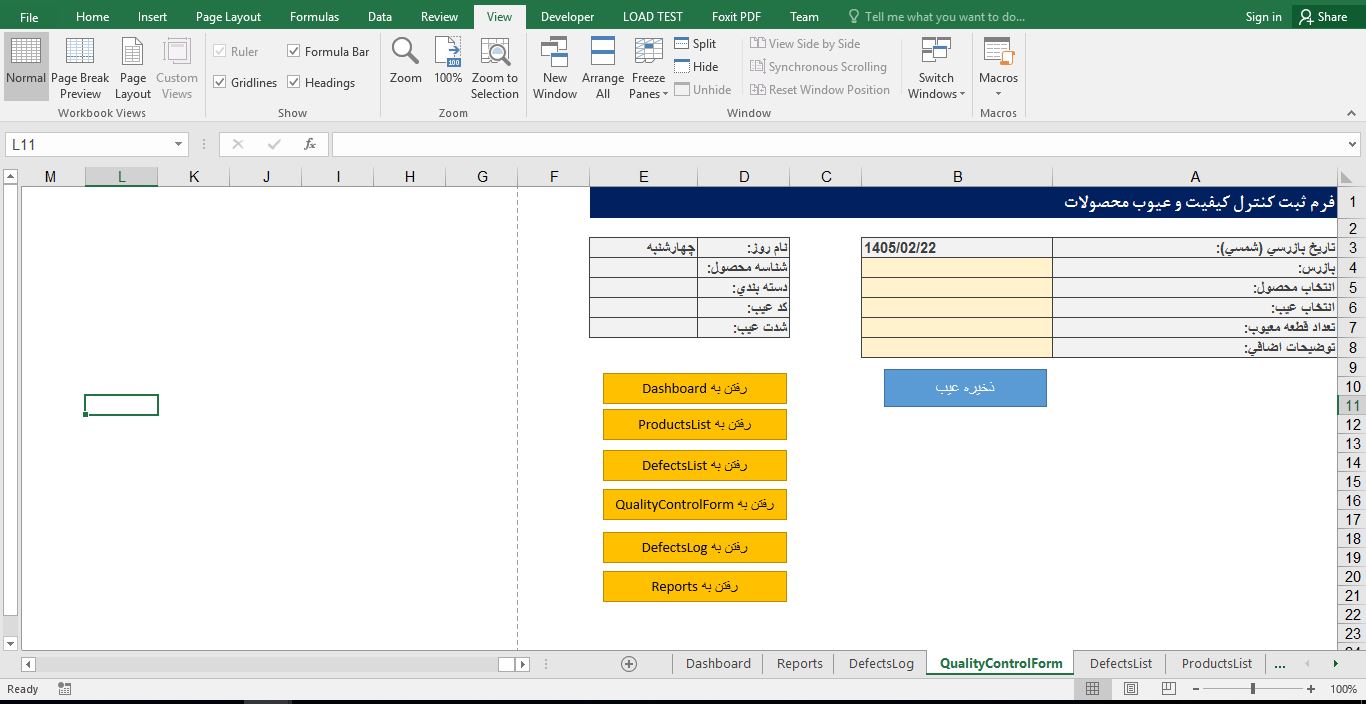Screen dimensions: 1366x704
Task: Click Arrange All windows
Action: [x=603, y=67]
